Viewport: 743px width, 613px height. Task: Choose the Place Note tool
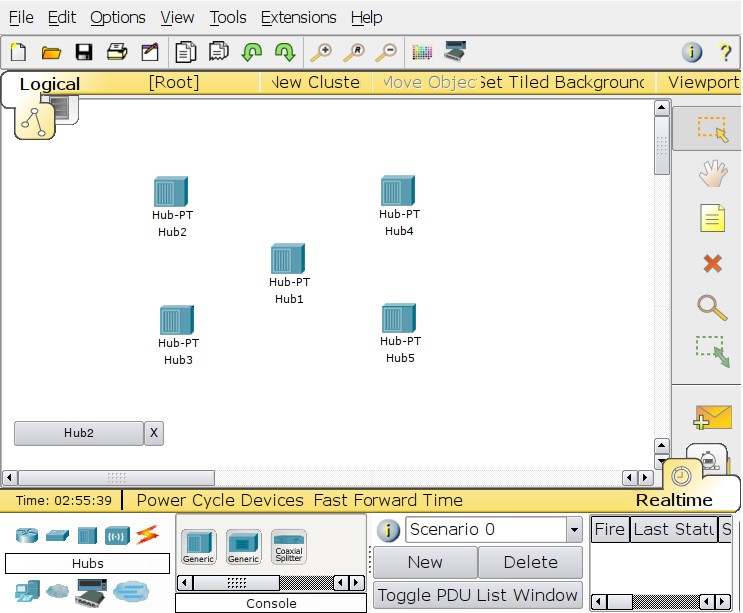coord(712,218)
